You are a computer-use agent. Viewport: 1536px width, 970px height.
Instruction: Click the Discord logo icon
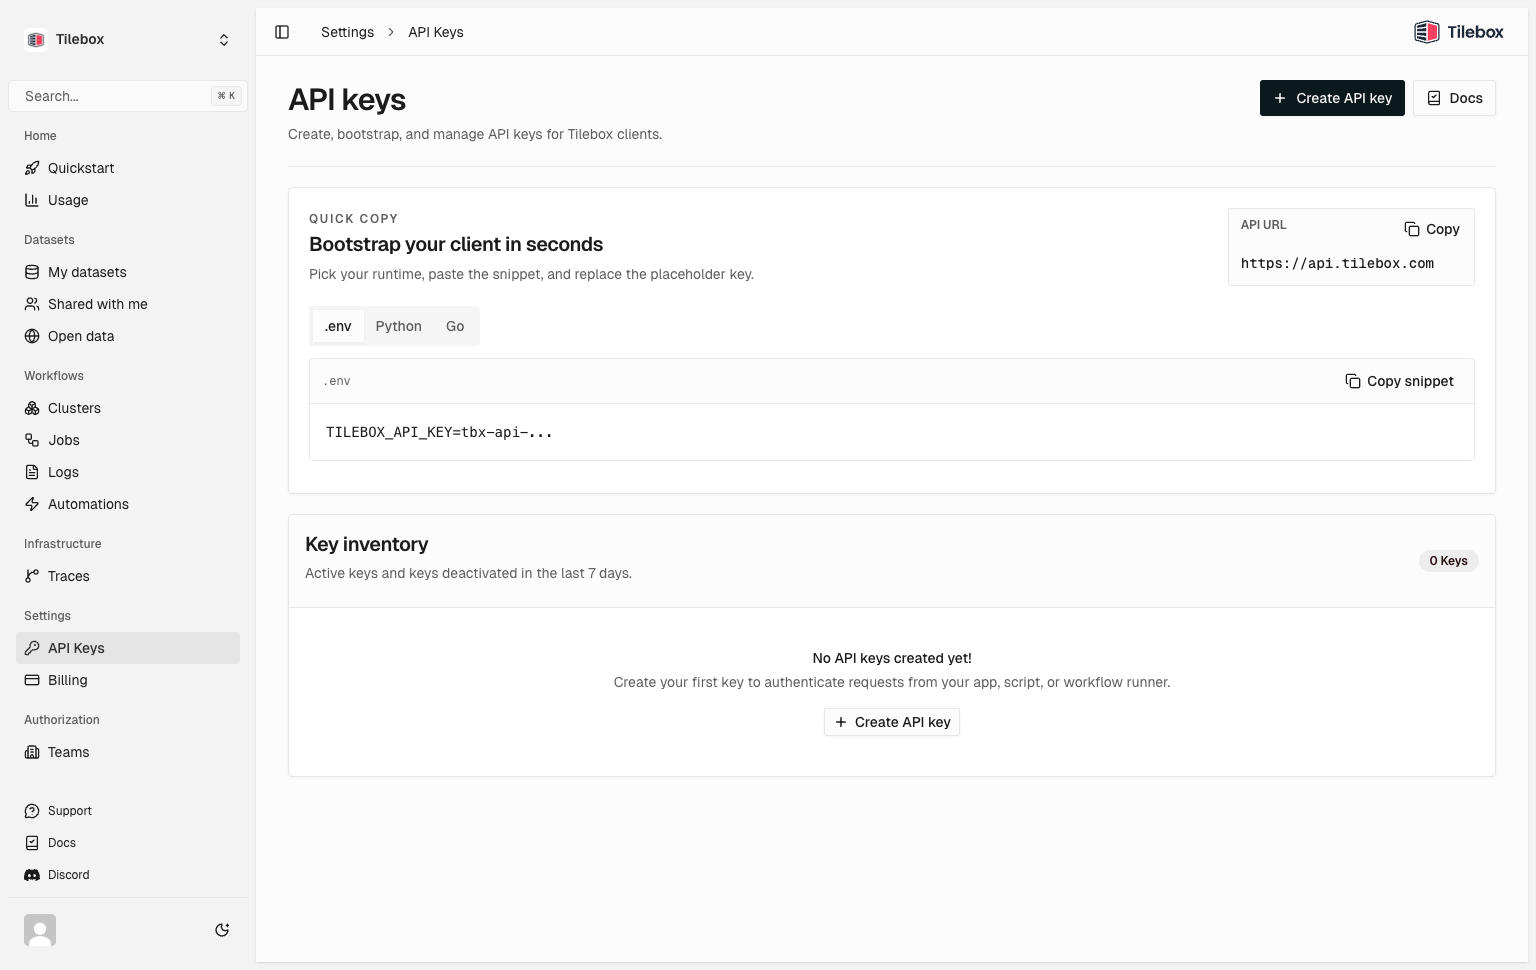tap(32, 875)
